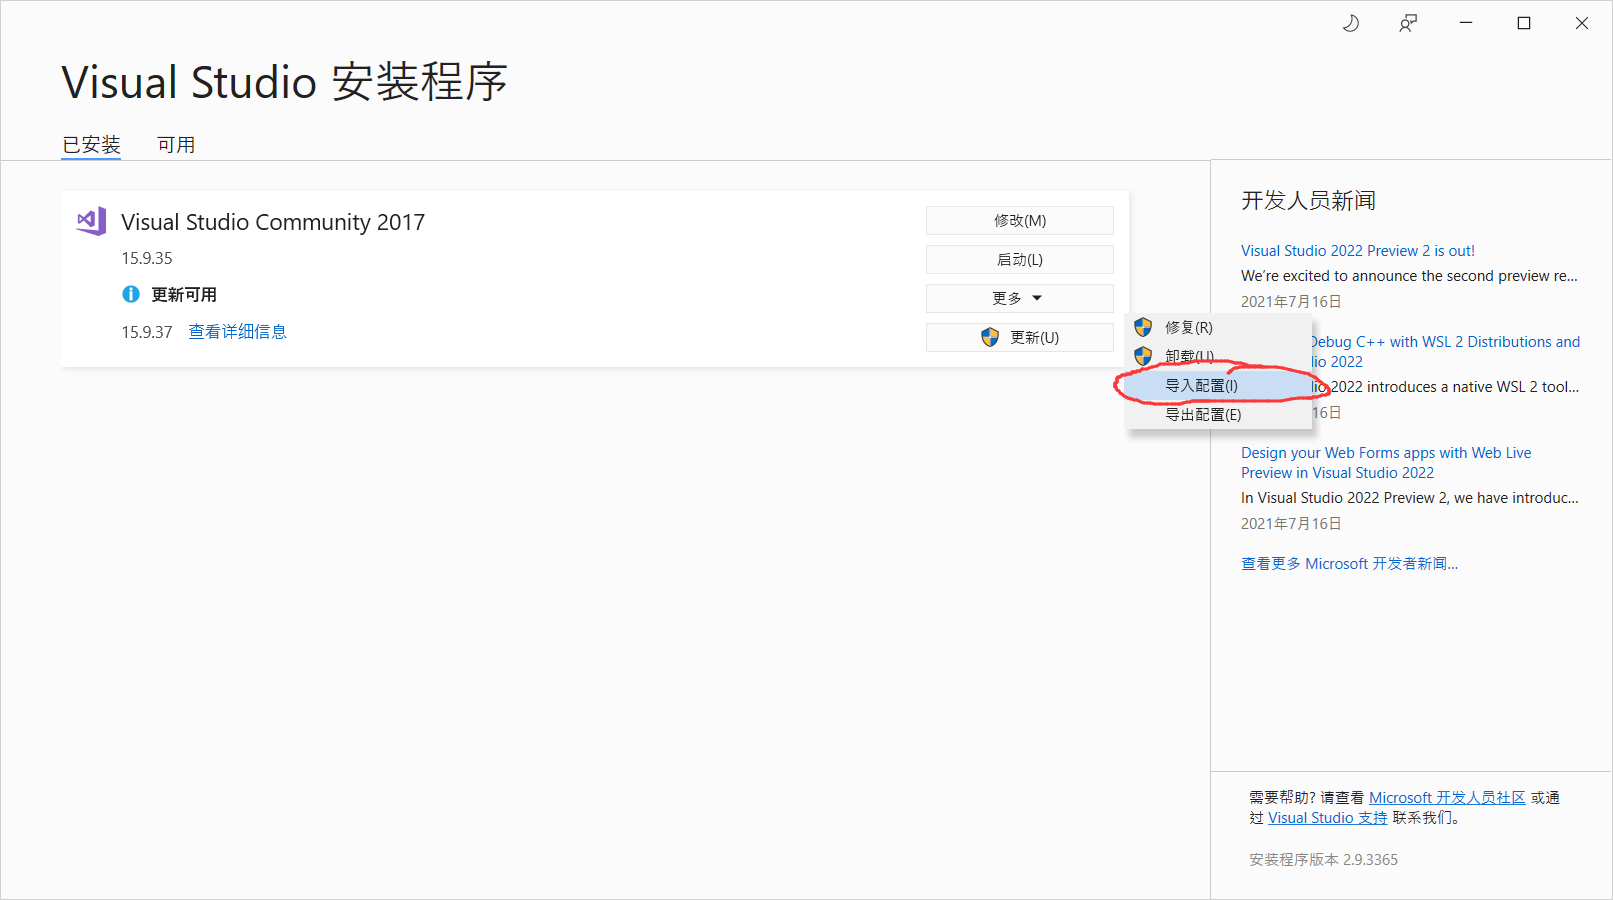Open the Visual Studio 2022 Preview 2 news link
Screen dimensions: 1613x900
click(1358, 250)
